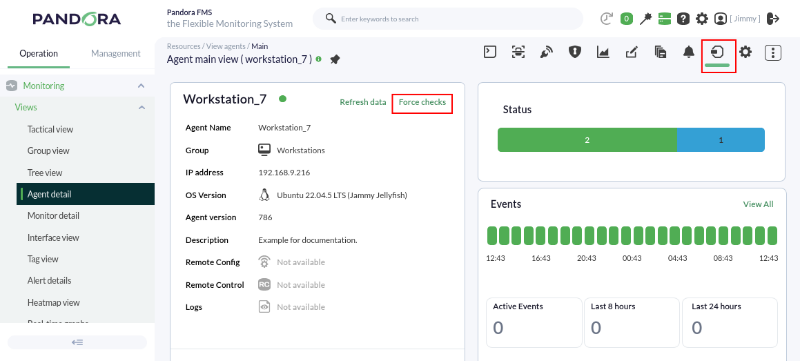Switch to the Operation tab

pos(39,53)
